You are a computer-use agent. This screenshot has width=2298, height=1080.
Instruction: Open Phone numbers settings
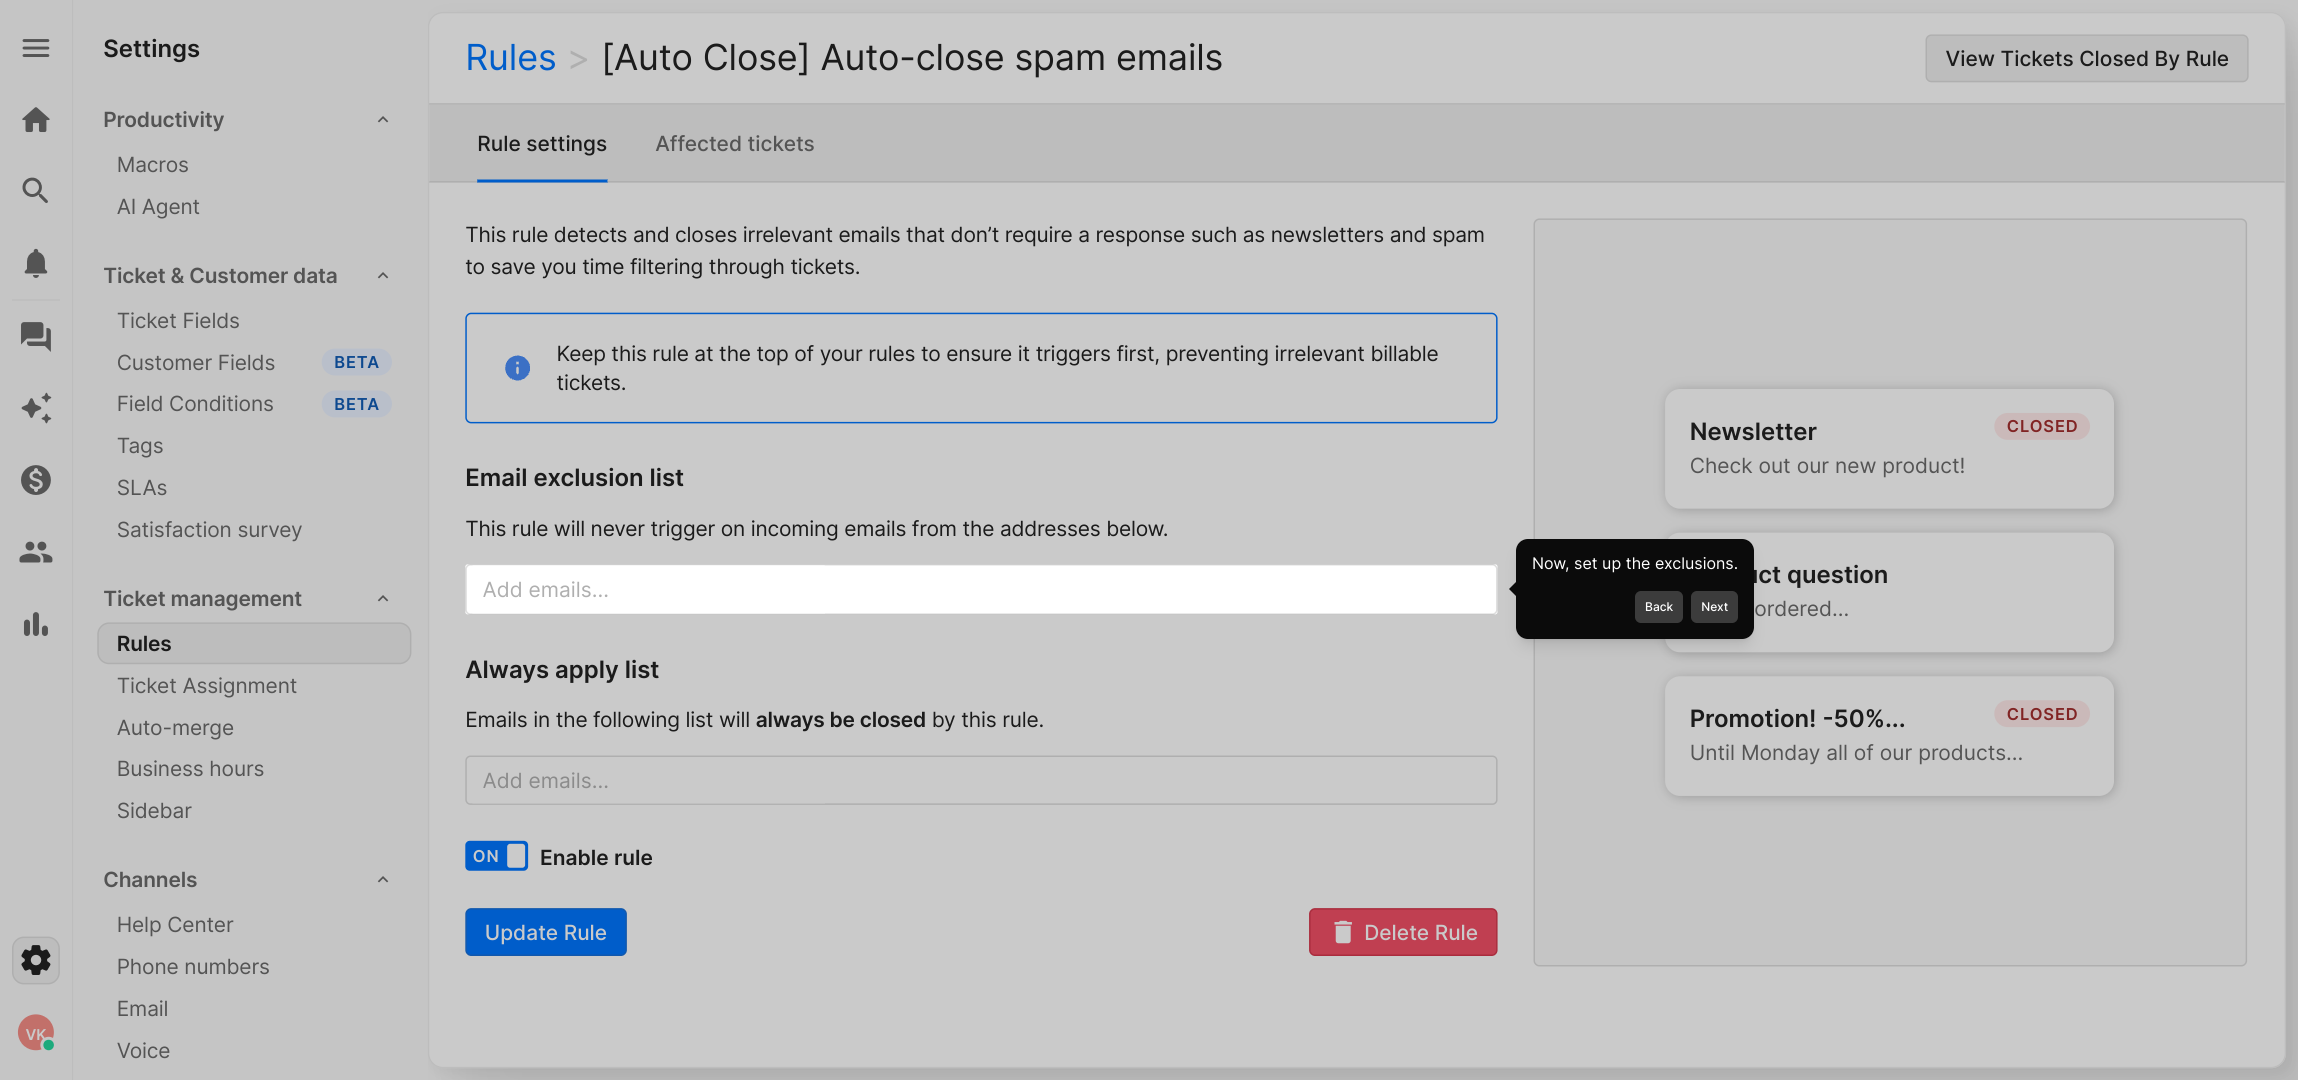point(193,967)
